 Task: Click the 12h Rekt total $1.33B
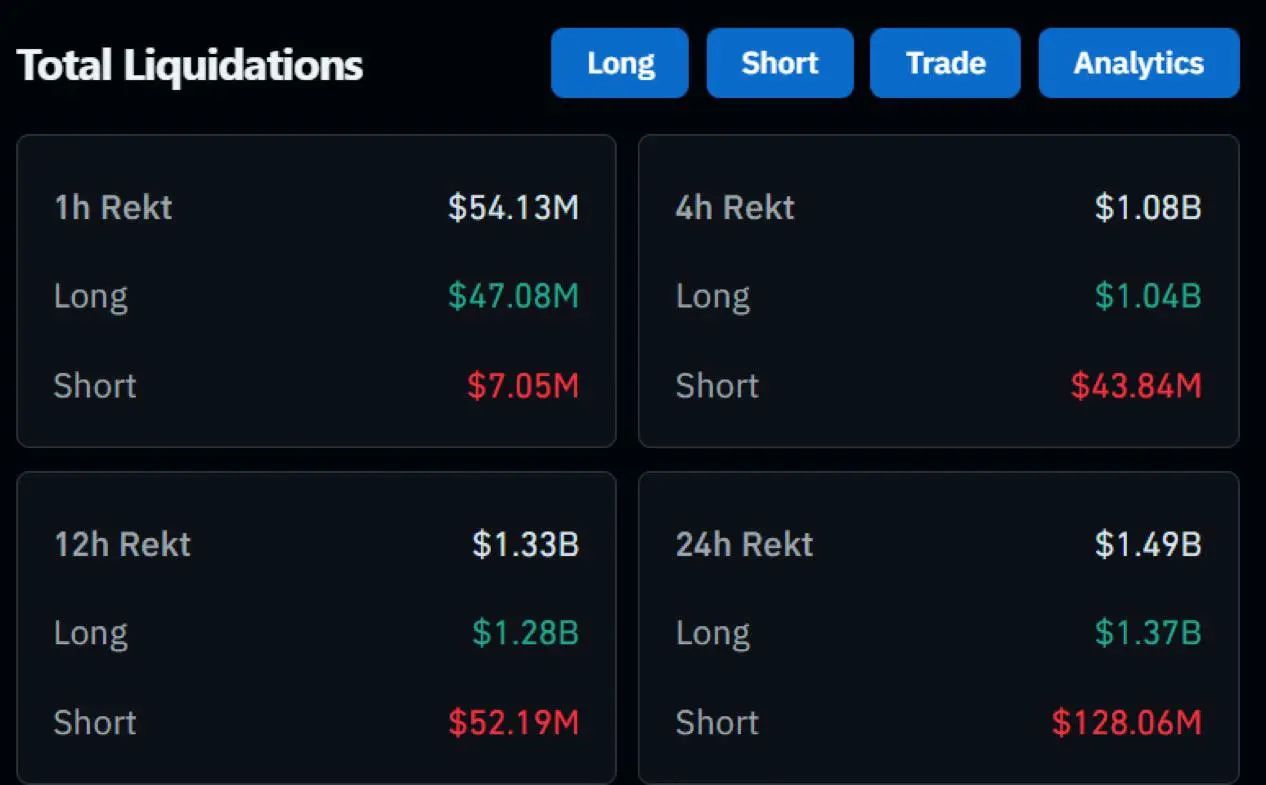pos(525,545)
